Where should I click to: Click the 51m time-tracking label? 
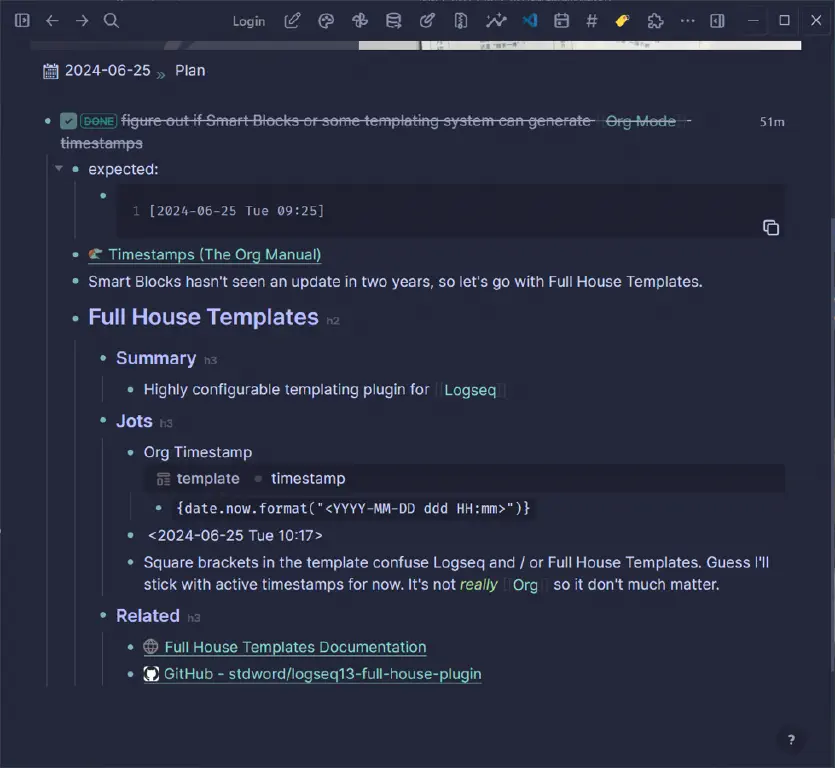tap(772, 122)
